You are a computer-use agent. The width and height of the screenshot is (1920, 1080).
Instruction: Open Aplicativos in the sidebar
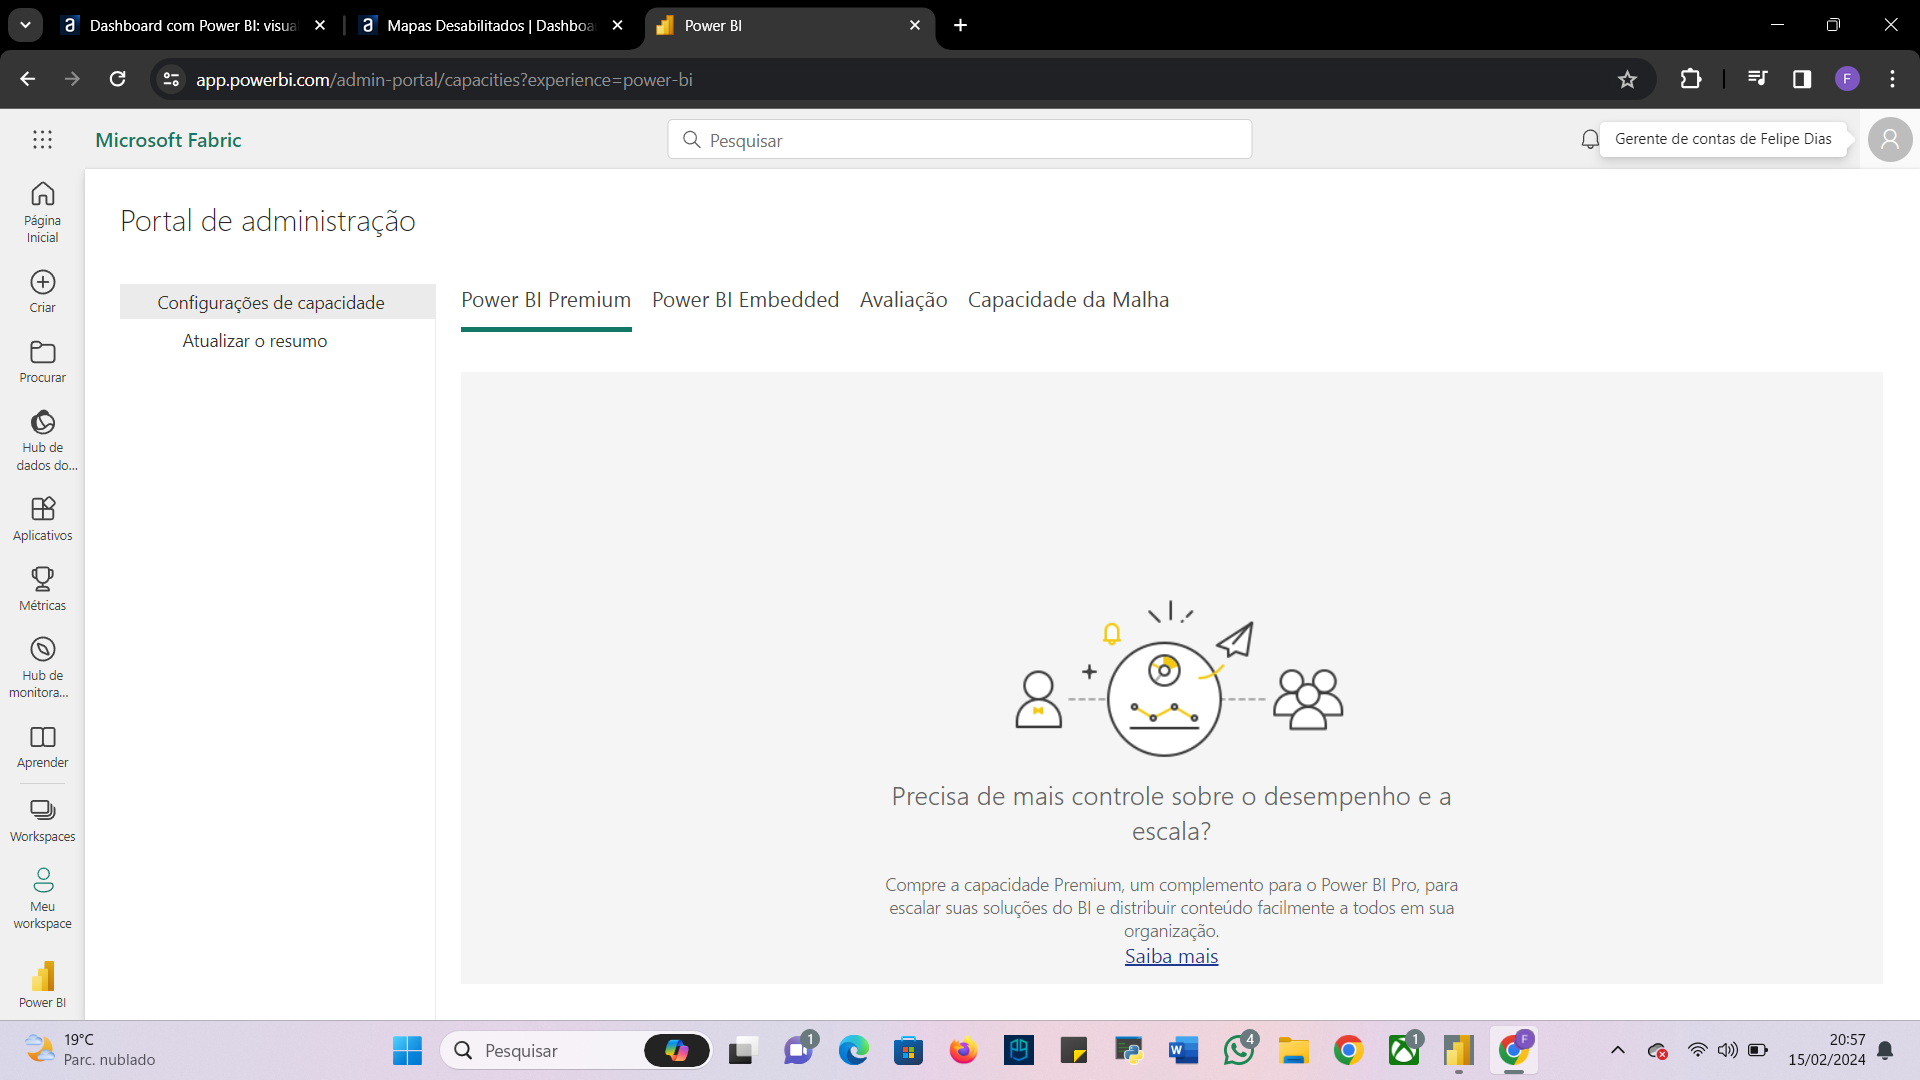(42, 519)
